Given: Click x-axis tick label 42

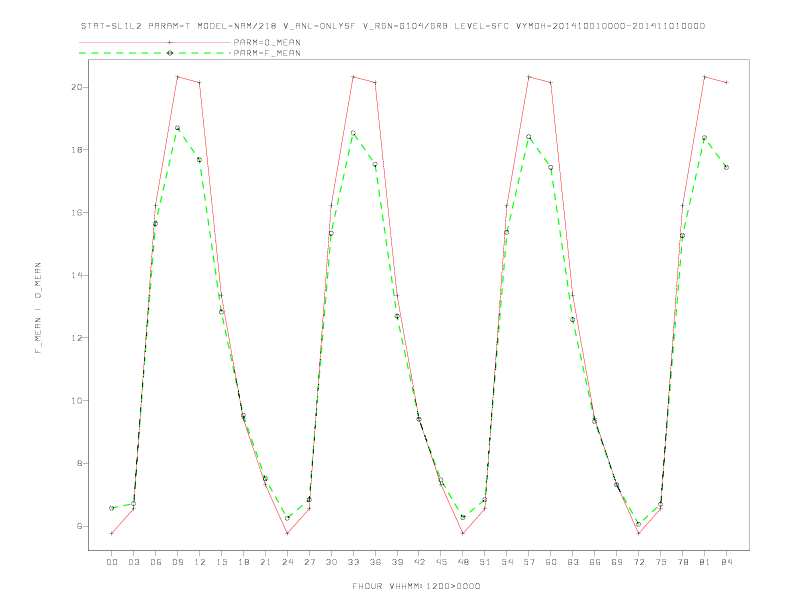Looking at the screenshot, I should tap(419, 562).
